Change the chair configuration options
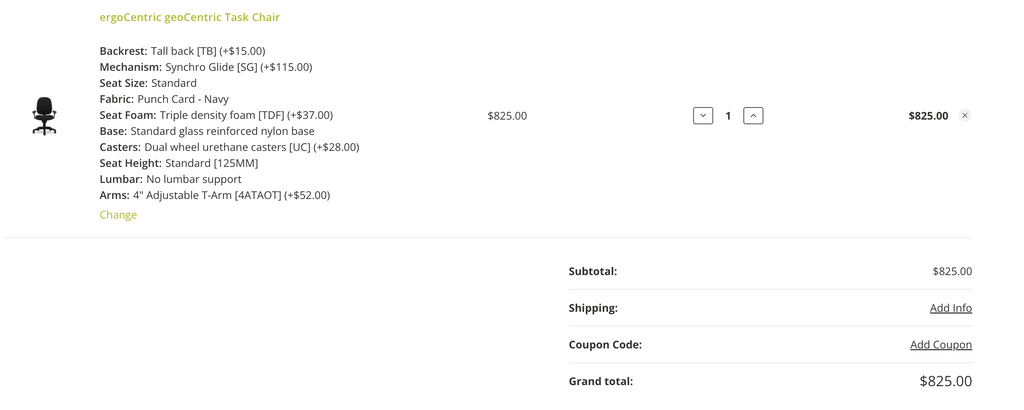The width and height of the screenshot is (1024, 410). [x=118, y=215]
